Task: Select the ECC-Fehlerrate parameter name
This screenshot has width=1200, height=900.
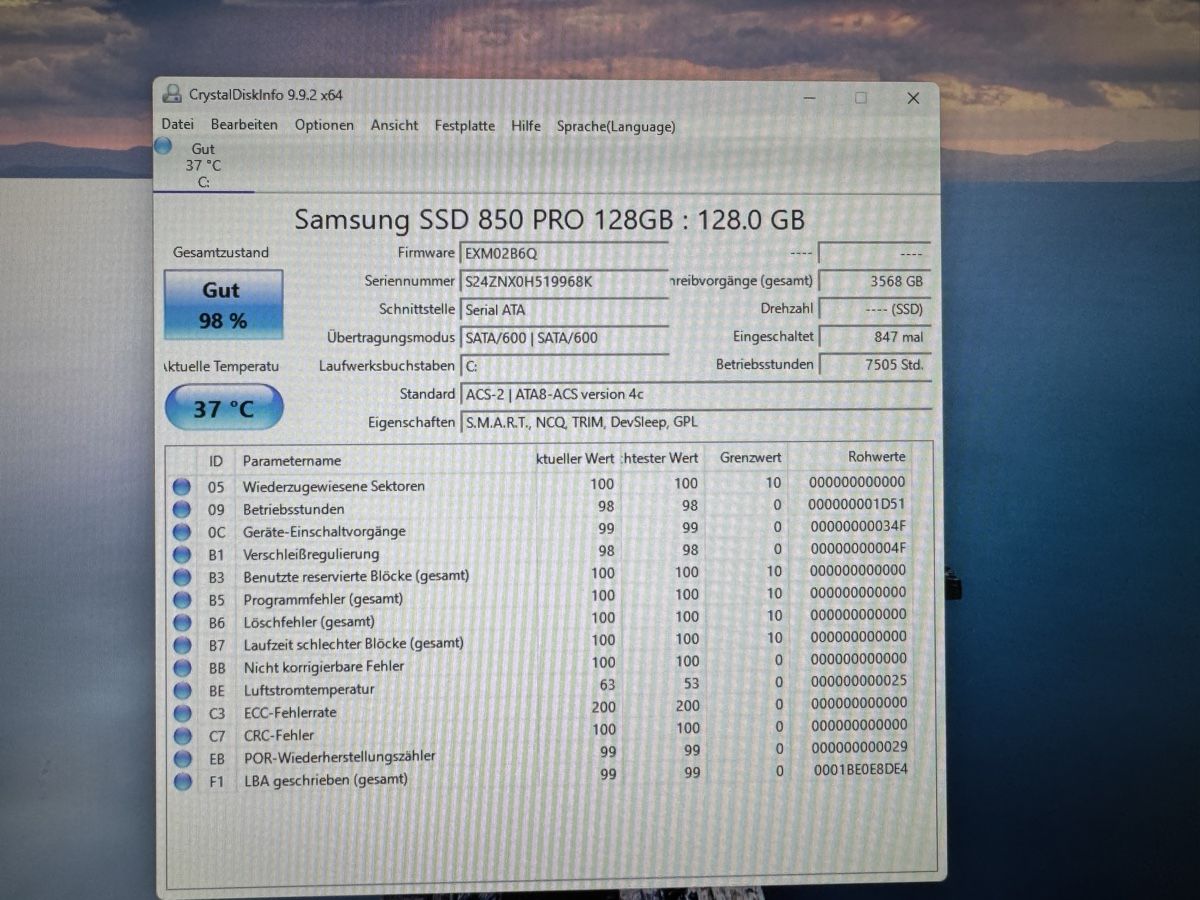Action: point(290,713)
